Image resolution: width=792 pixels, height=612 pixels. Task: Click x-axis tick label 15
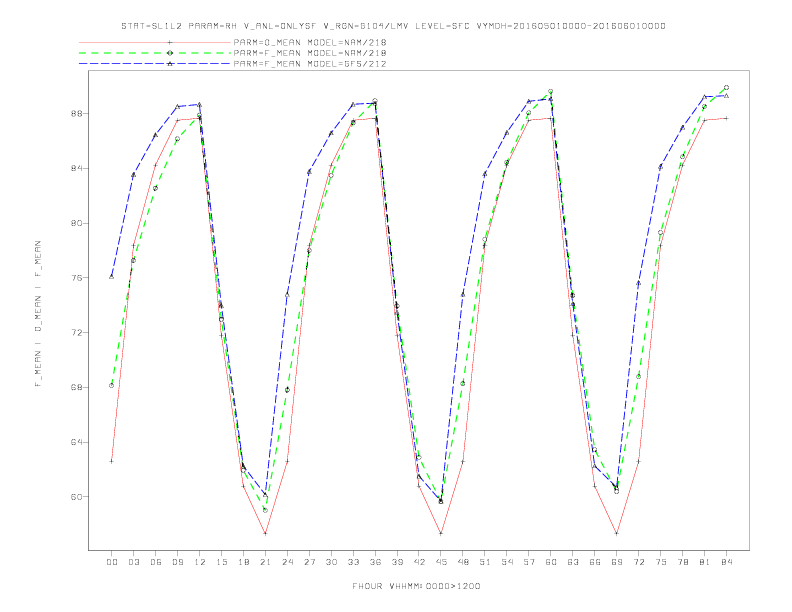[221, 562]
